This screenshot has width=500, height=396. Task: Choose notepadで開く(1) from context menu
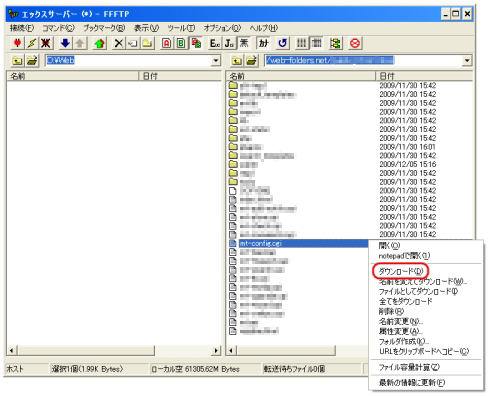(426, 256)
